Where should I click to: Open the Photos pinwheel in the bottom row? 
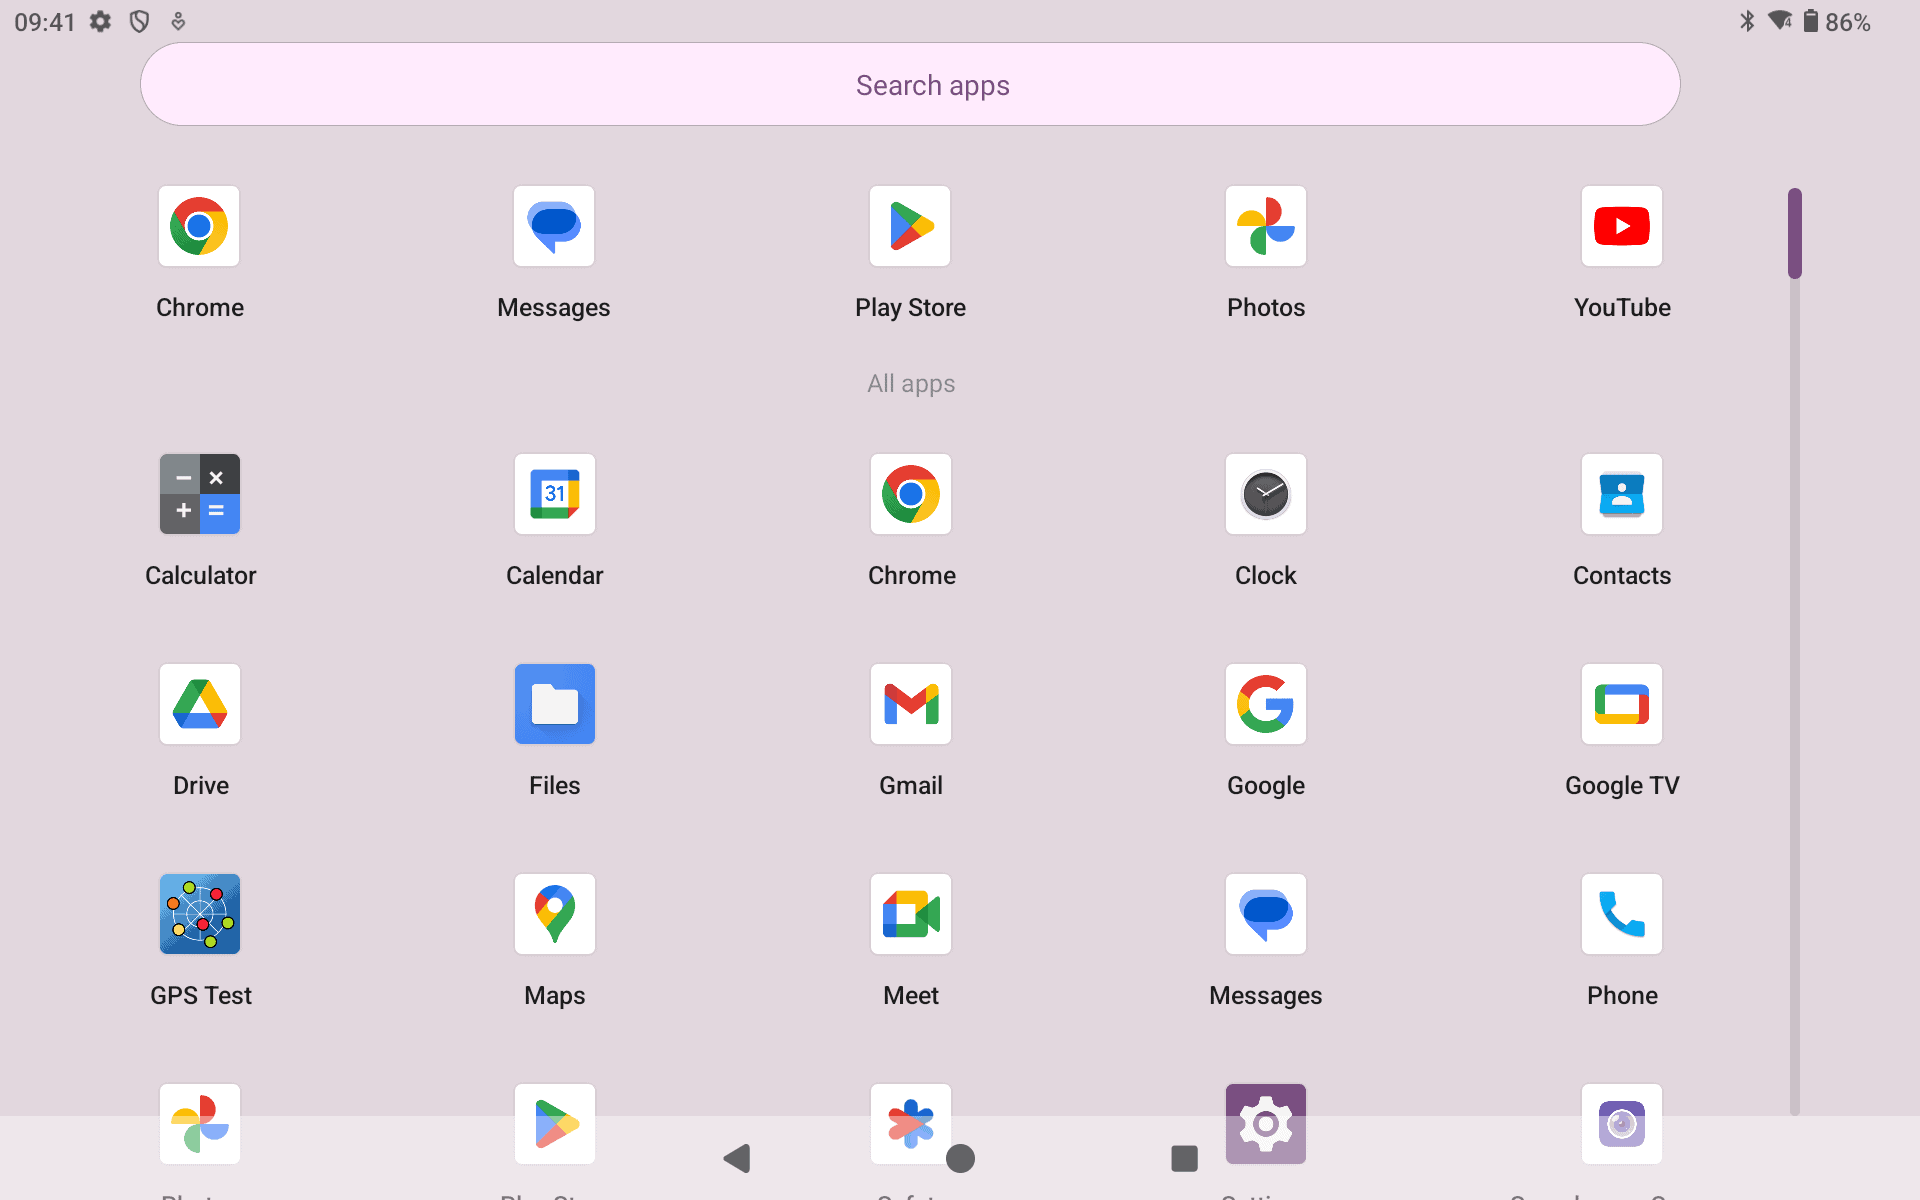[200, 1124]
